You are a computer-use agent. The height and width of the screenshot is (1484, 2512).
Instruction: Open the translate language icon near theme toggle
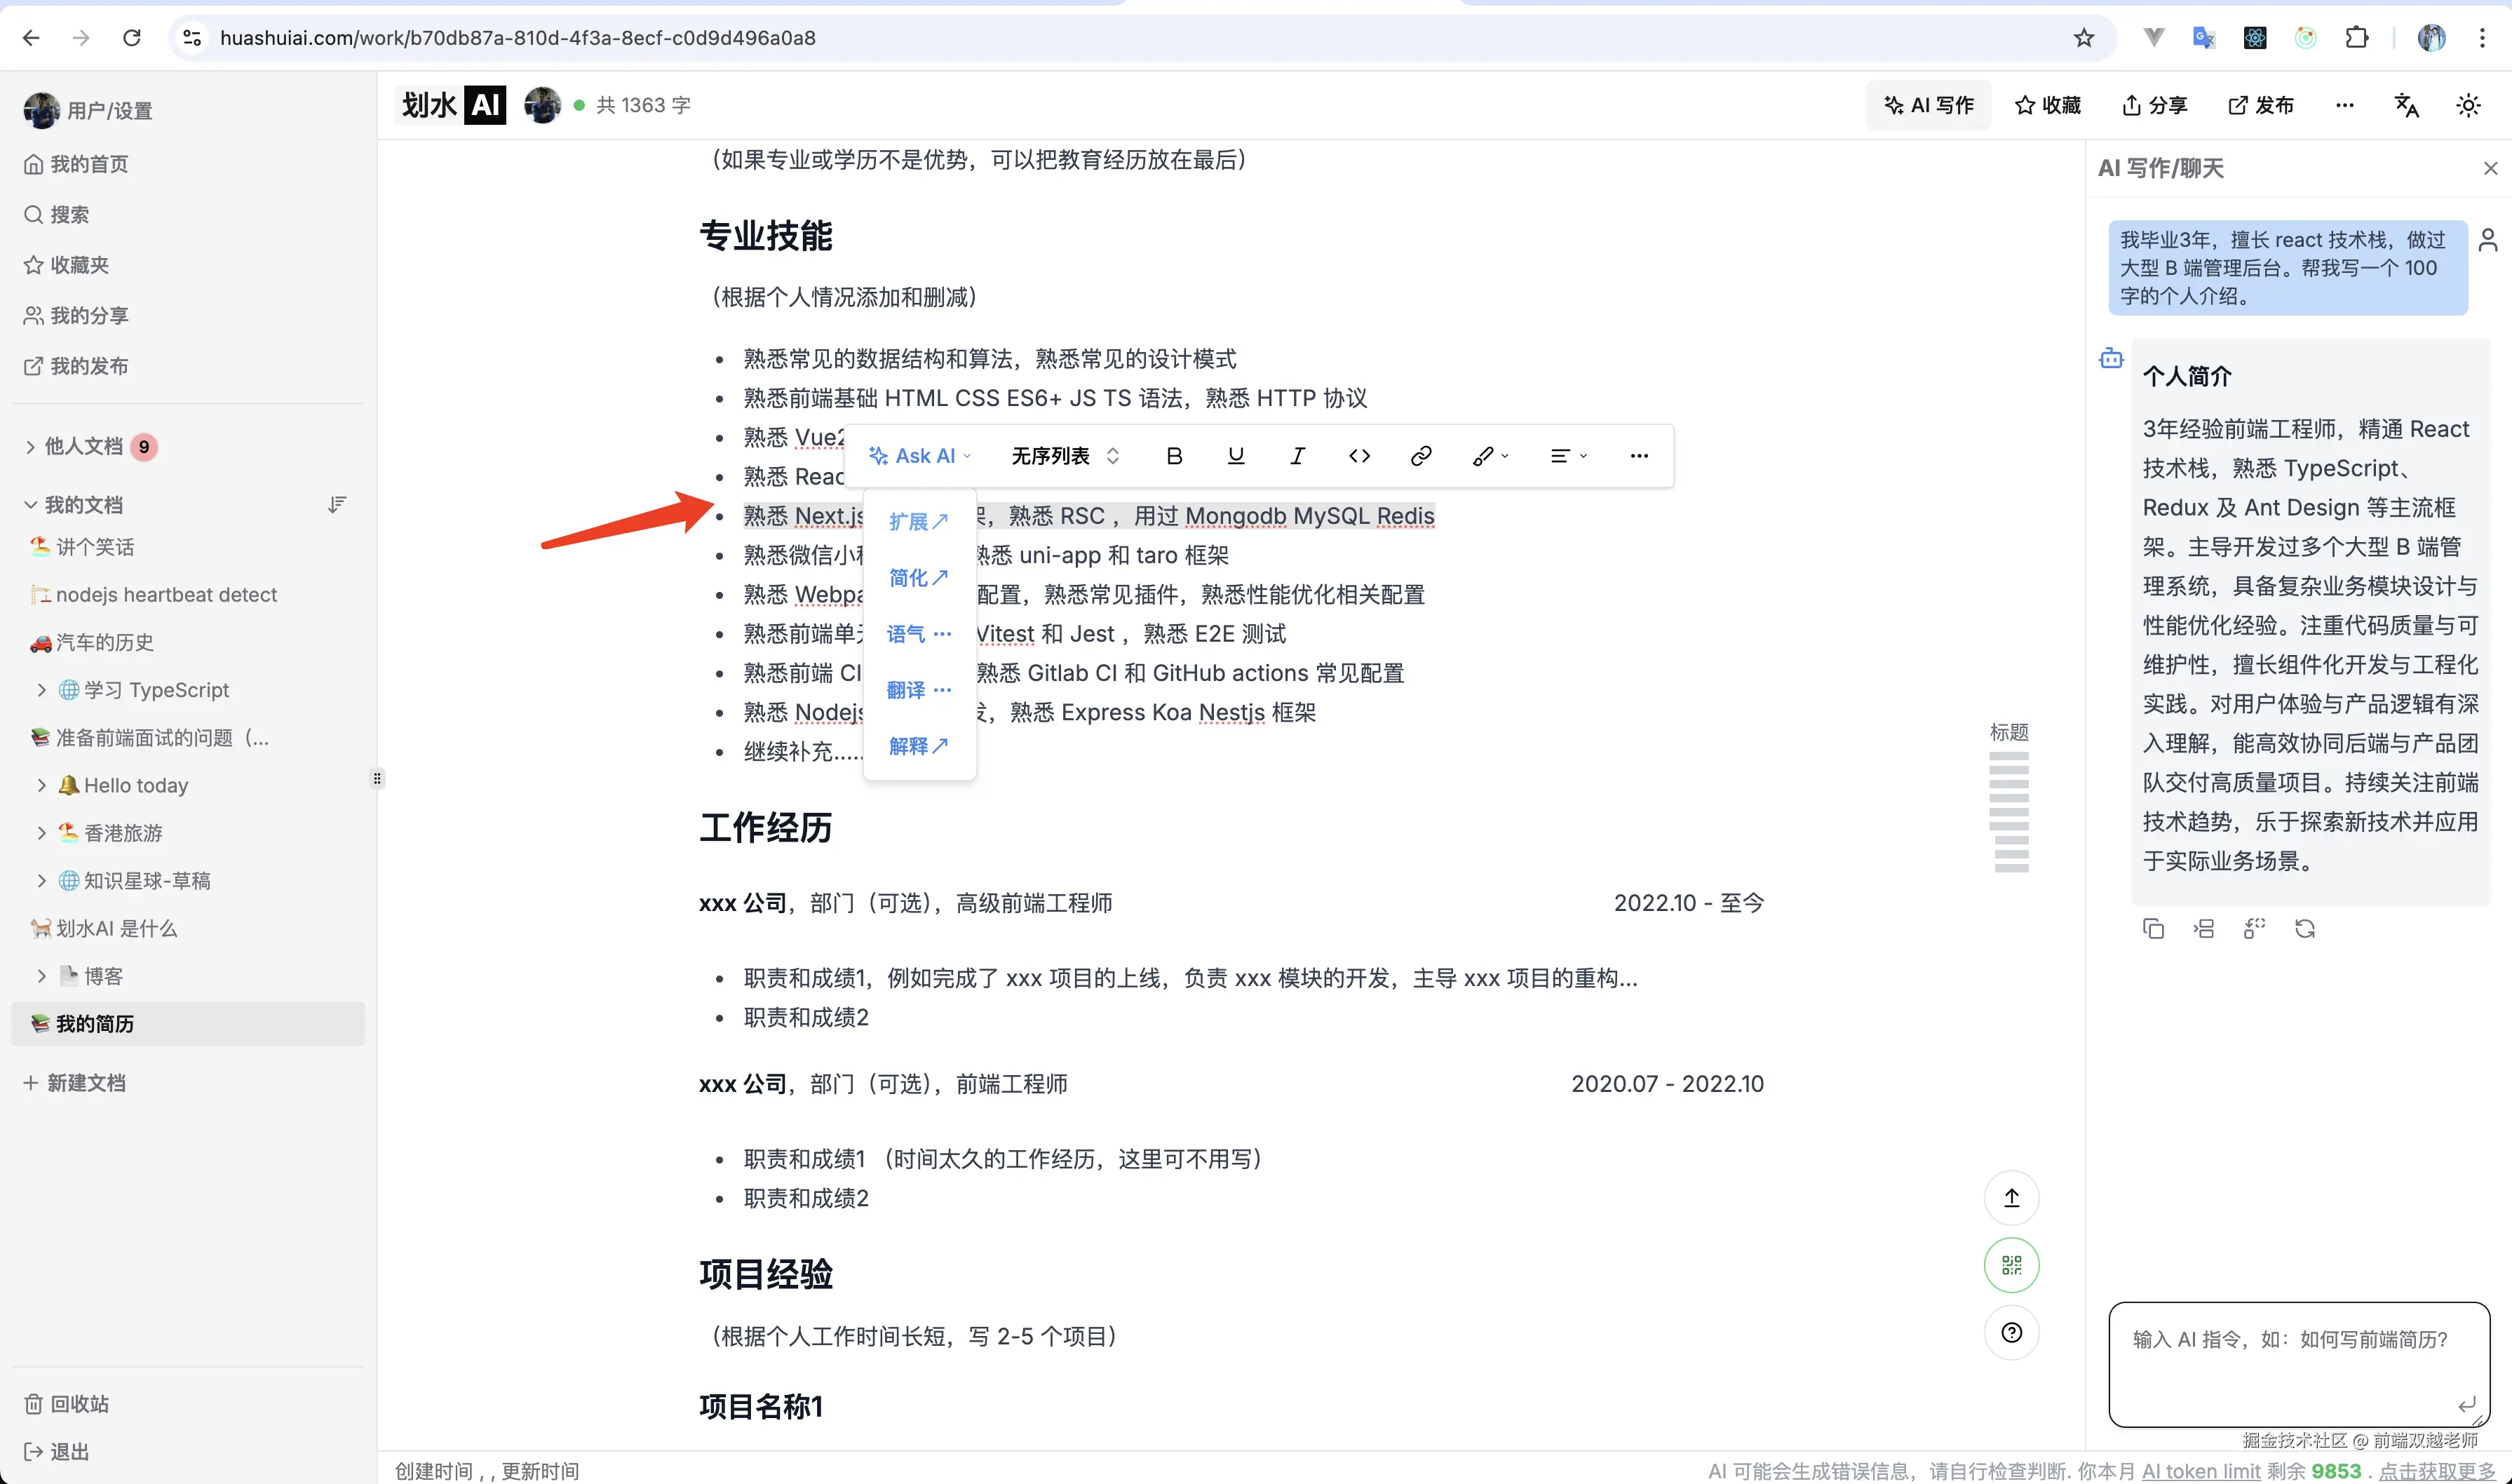click(2407, 105)
